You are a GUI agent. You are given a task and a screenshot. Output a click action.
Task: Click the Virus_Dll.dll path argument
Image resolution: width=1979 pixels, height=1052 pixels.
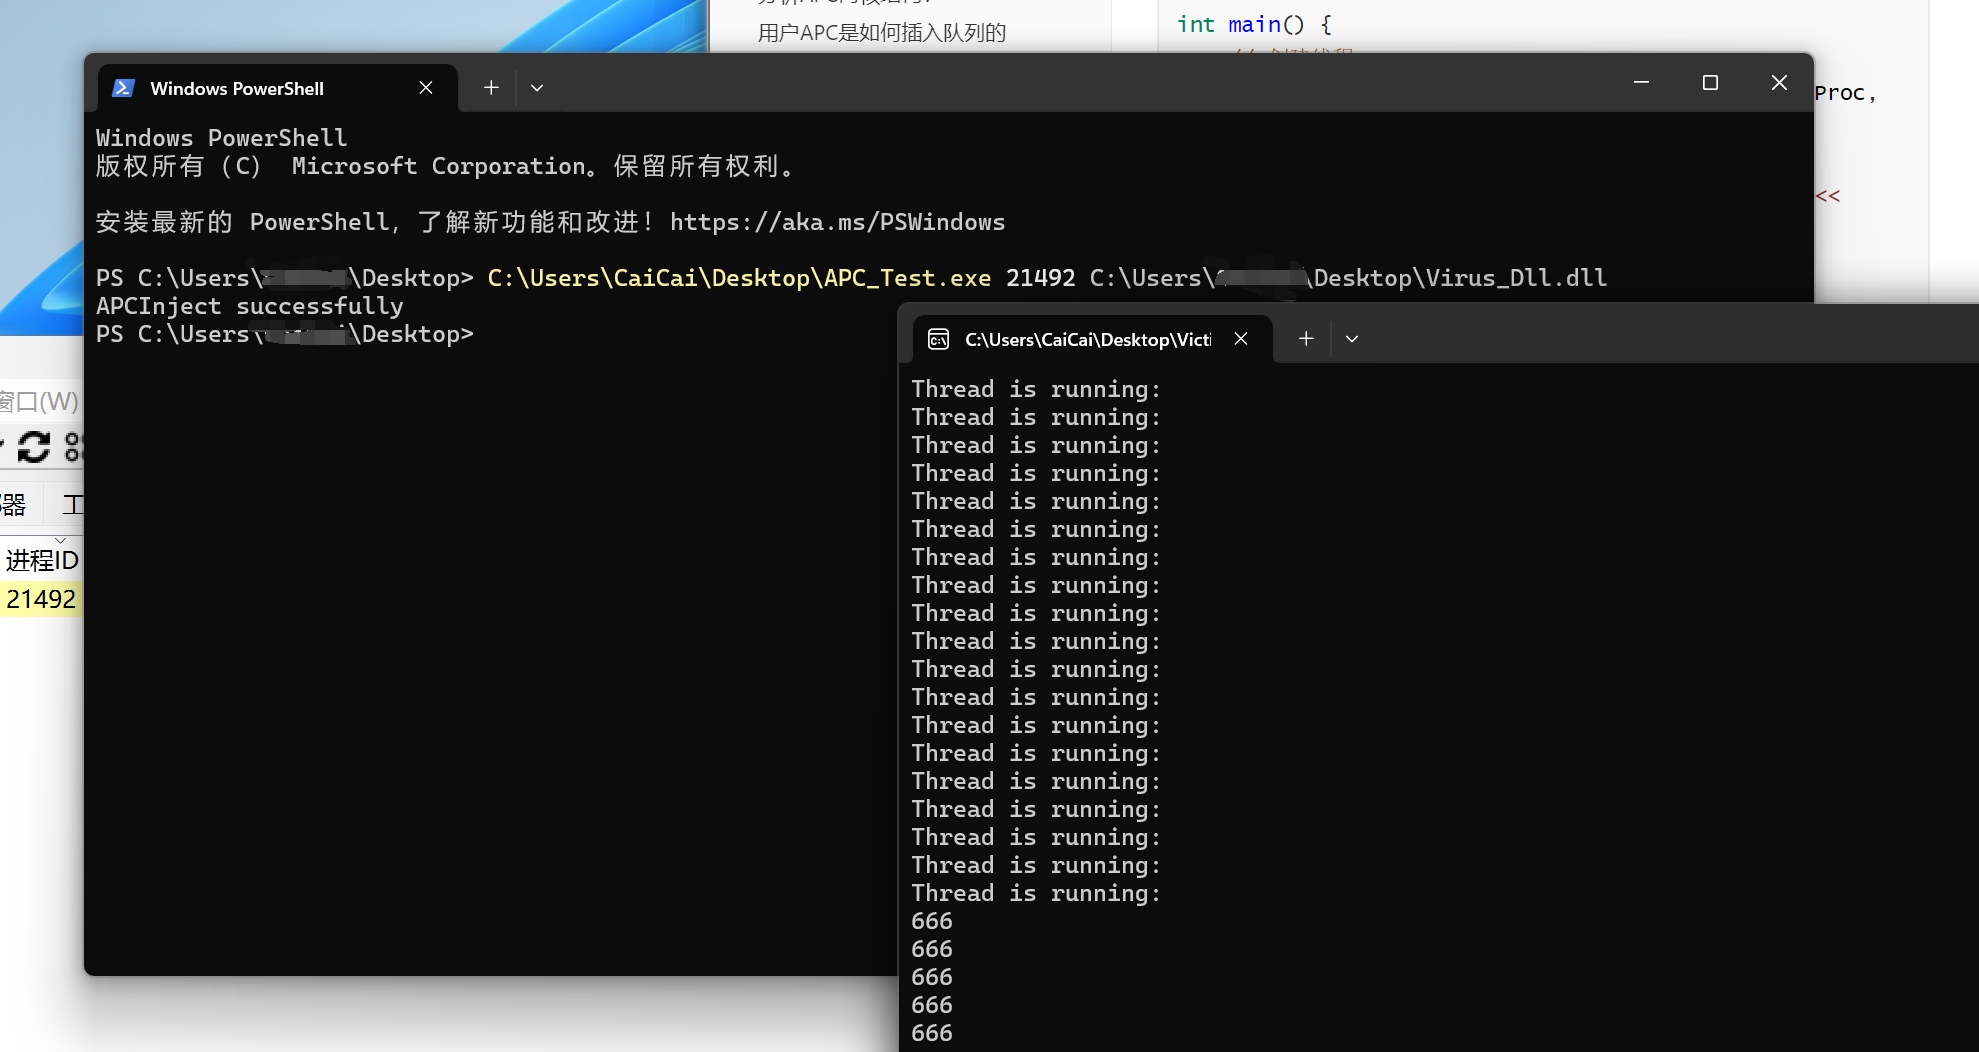click(1348, 278)
